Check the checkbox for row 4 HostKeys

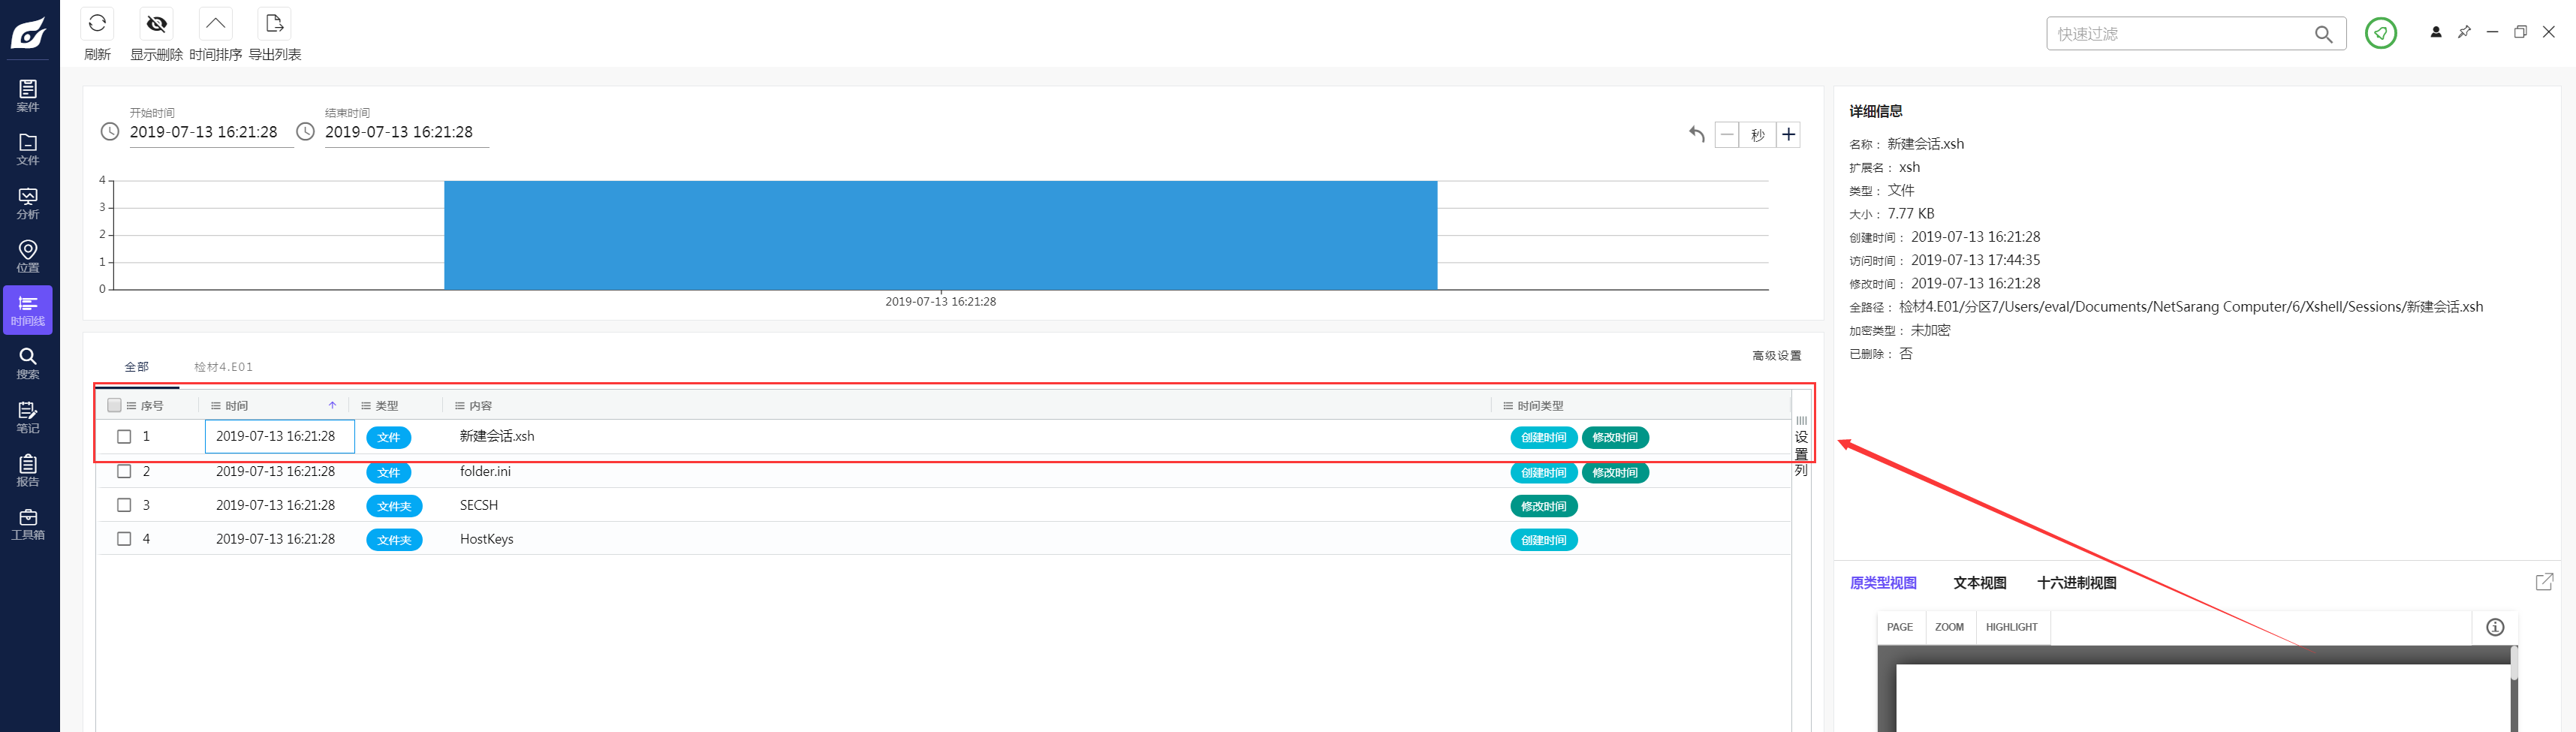pos(124,539)
